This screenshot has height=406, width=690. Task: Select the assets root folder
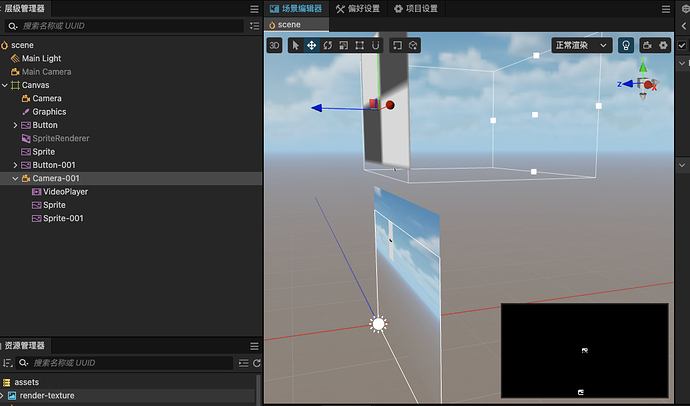(26, 382)
